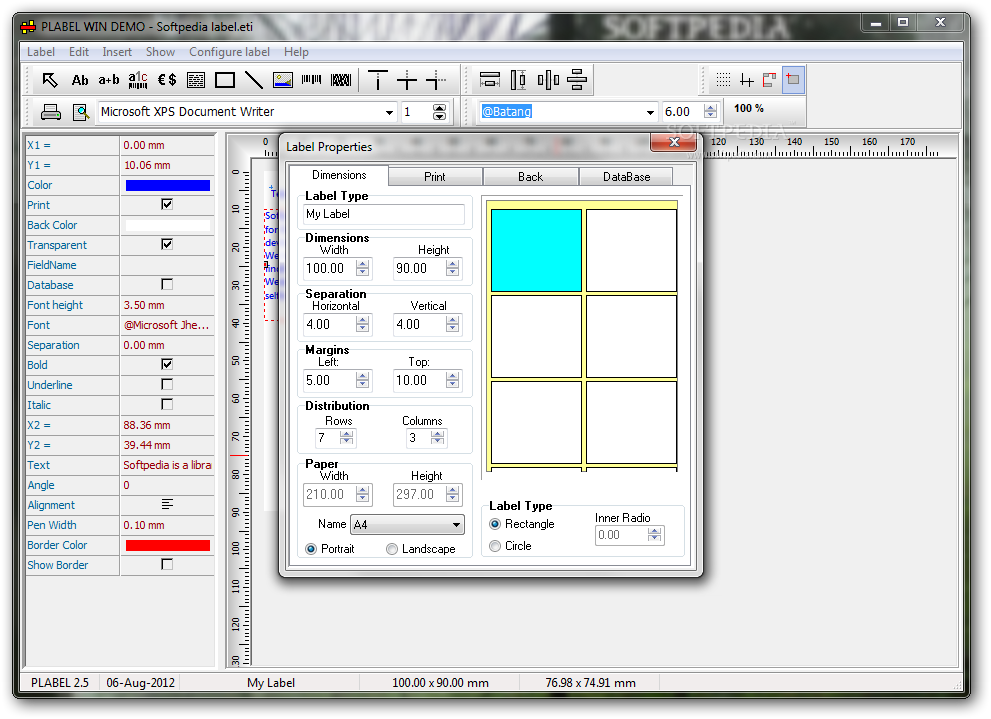Select the paragraph text block tool
The image size is (991, 719).
coord(196,80)
